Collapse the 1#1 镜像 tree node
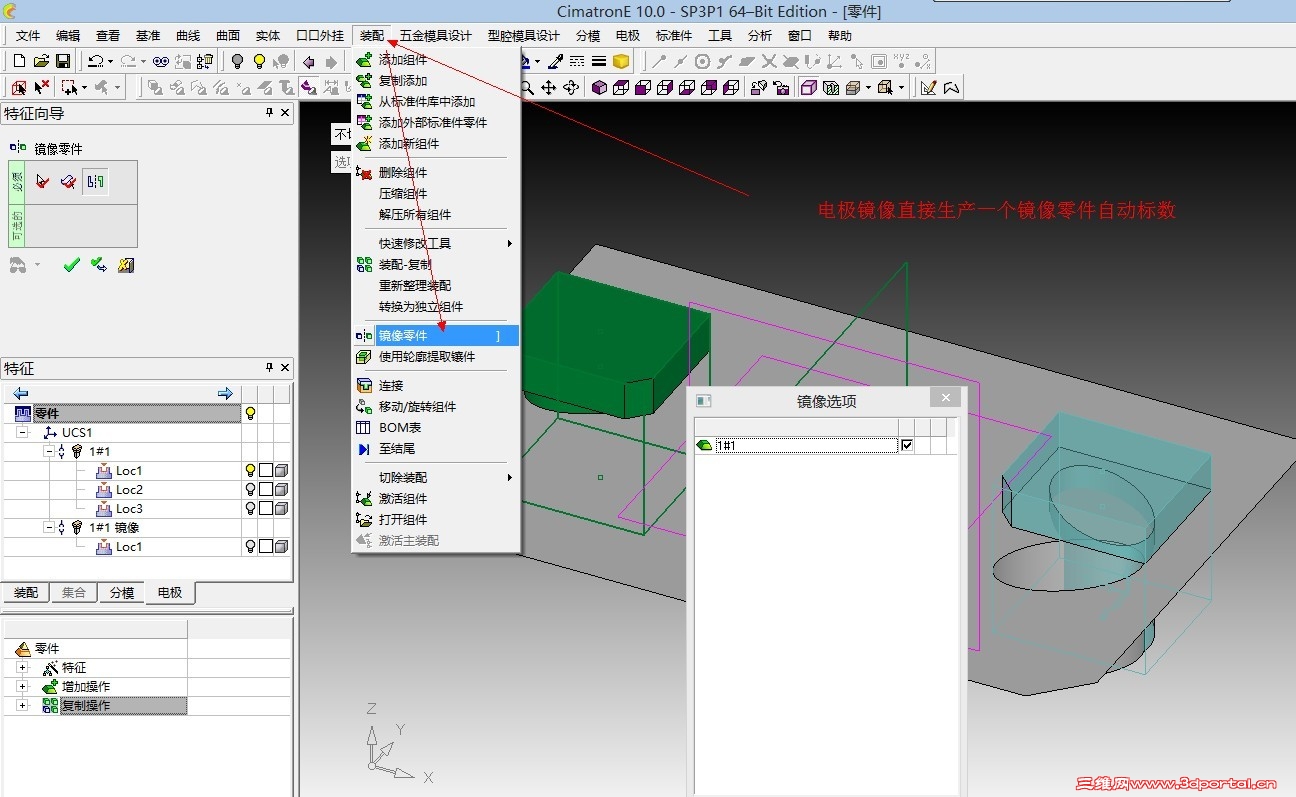This screenshot has height=797, width=1296. 49,527
